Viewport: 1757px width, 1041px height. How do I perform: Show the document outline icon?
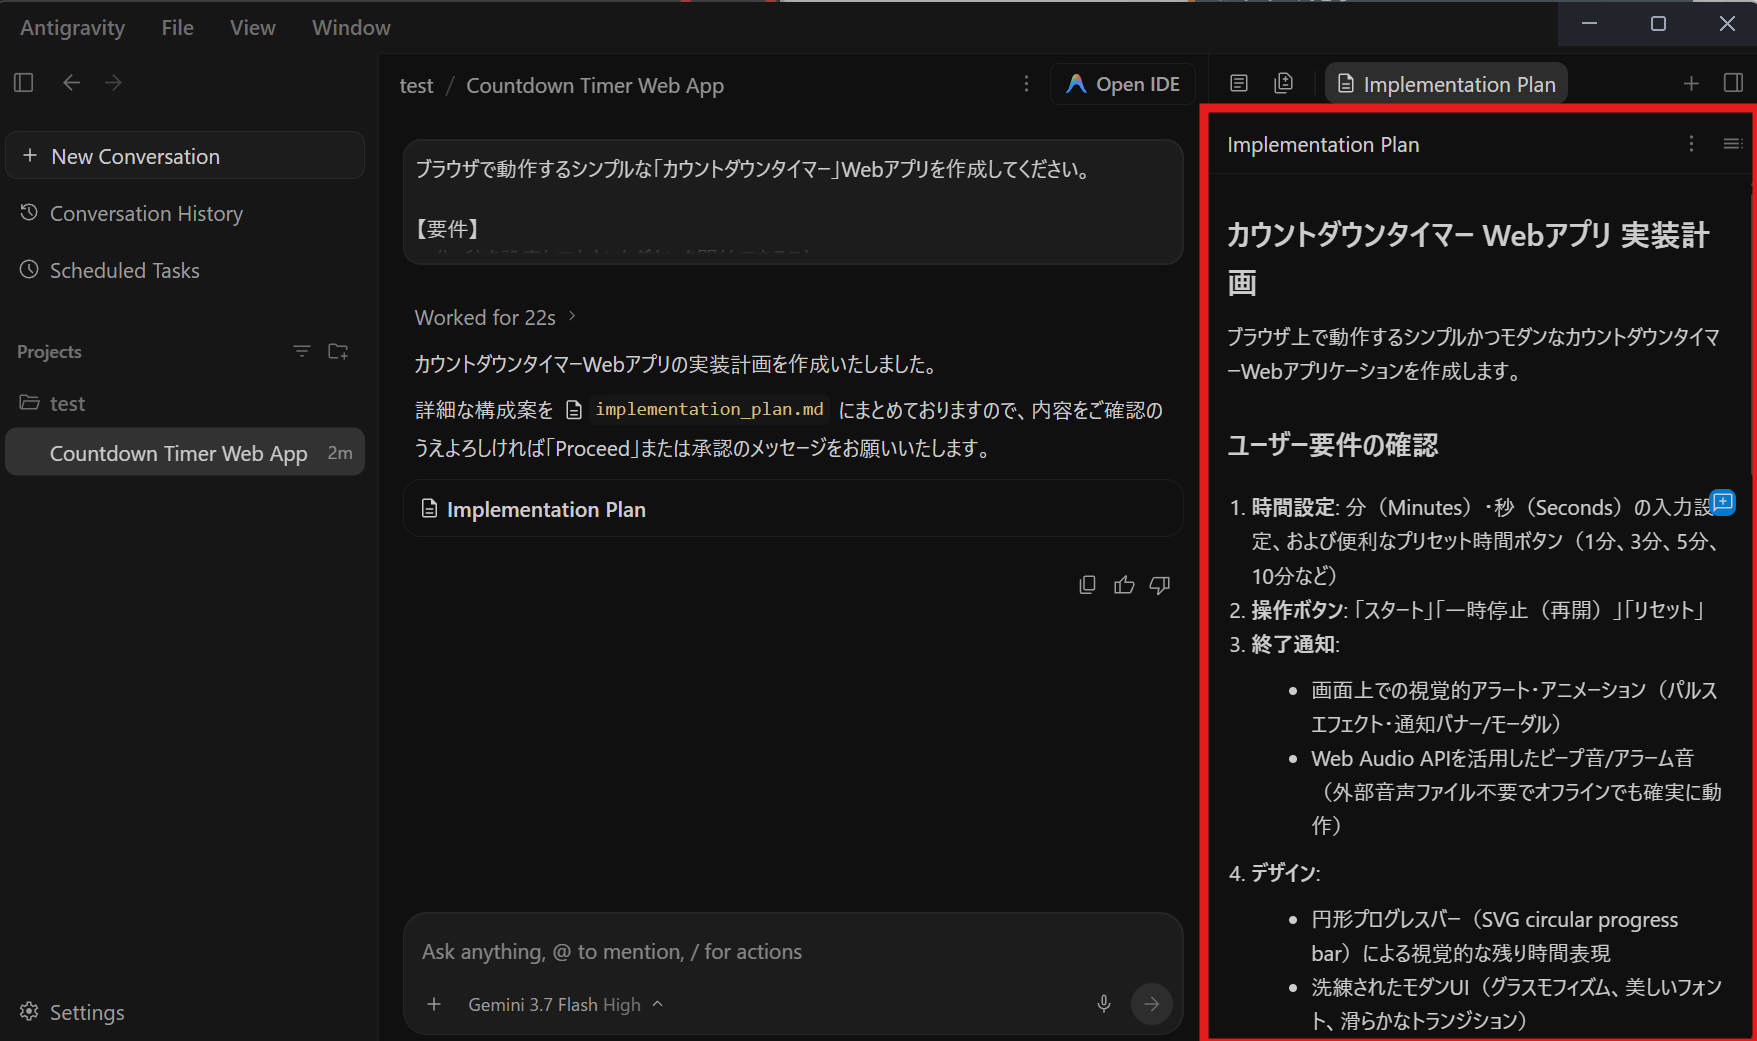(x=1733, y=144)
